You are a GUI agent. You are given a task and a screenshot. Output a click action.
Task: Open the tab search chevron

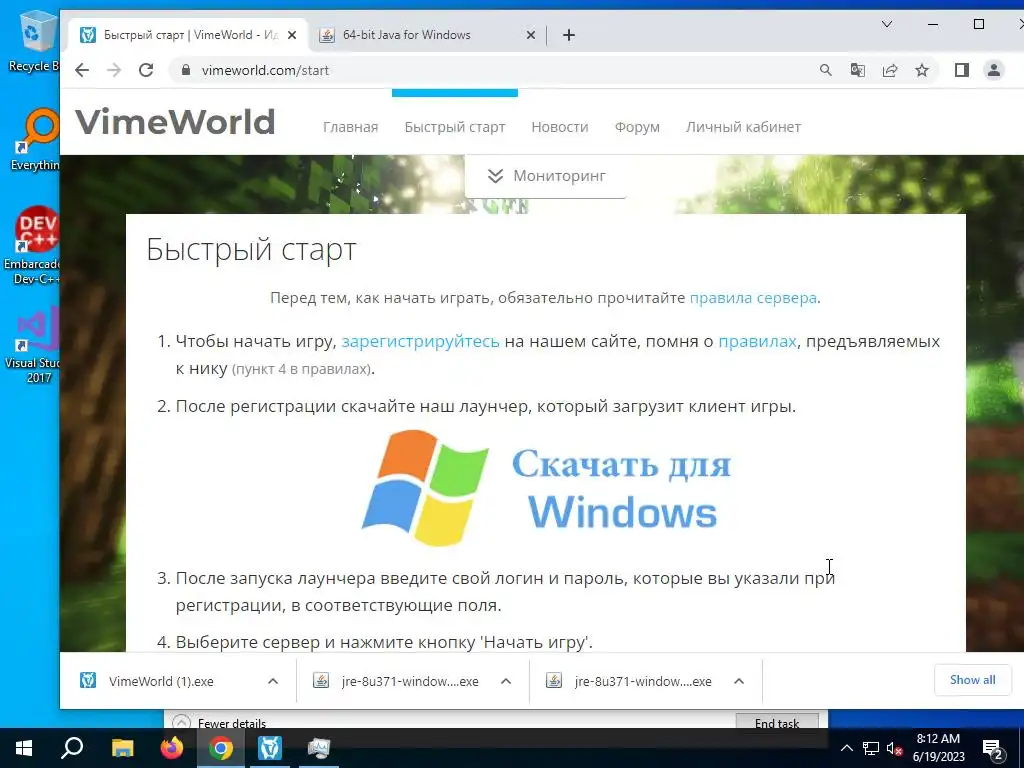(887, 24)
